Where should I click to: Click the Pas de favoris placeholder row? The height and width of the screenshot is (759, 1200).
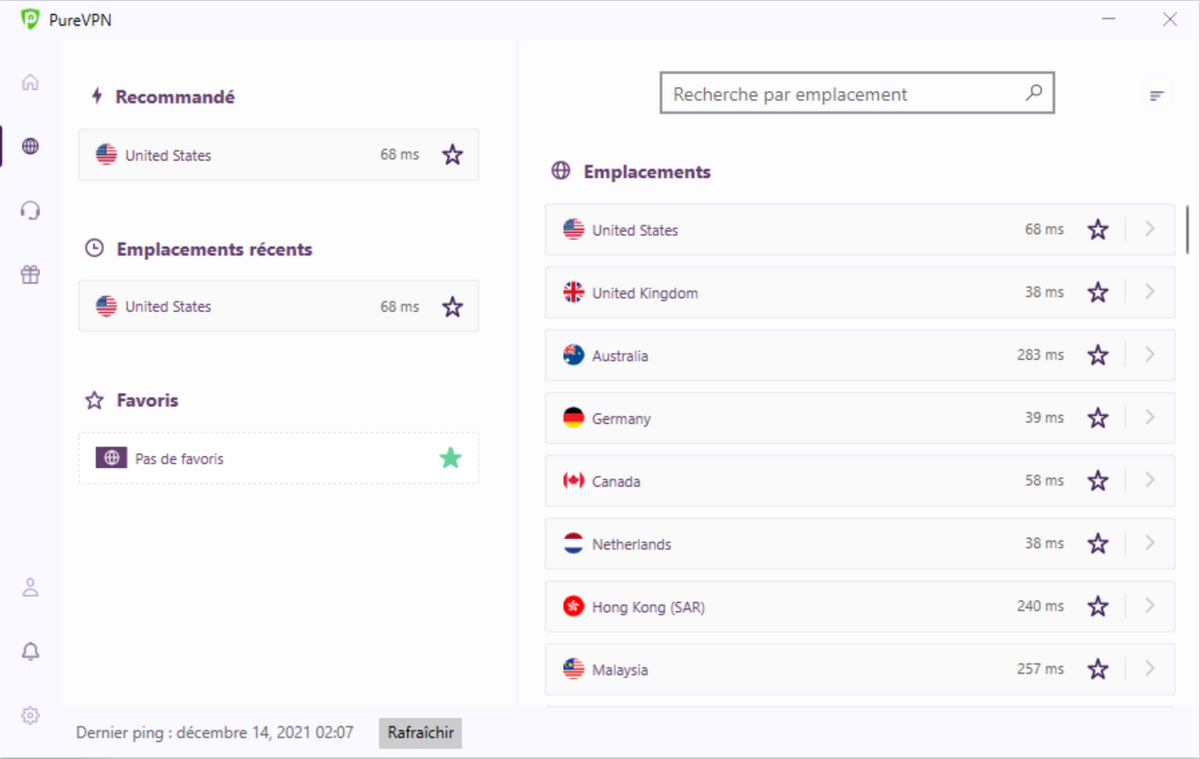[278, 458]
